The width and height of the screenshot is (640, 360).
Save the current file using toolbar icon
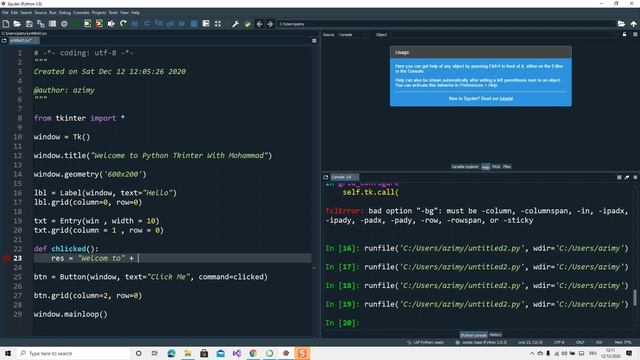[29, 24]
